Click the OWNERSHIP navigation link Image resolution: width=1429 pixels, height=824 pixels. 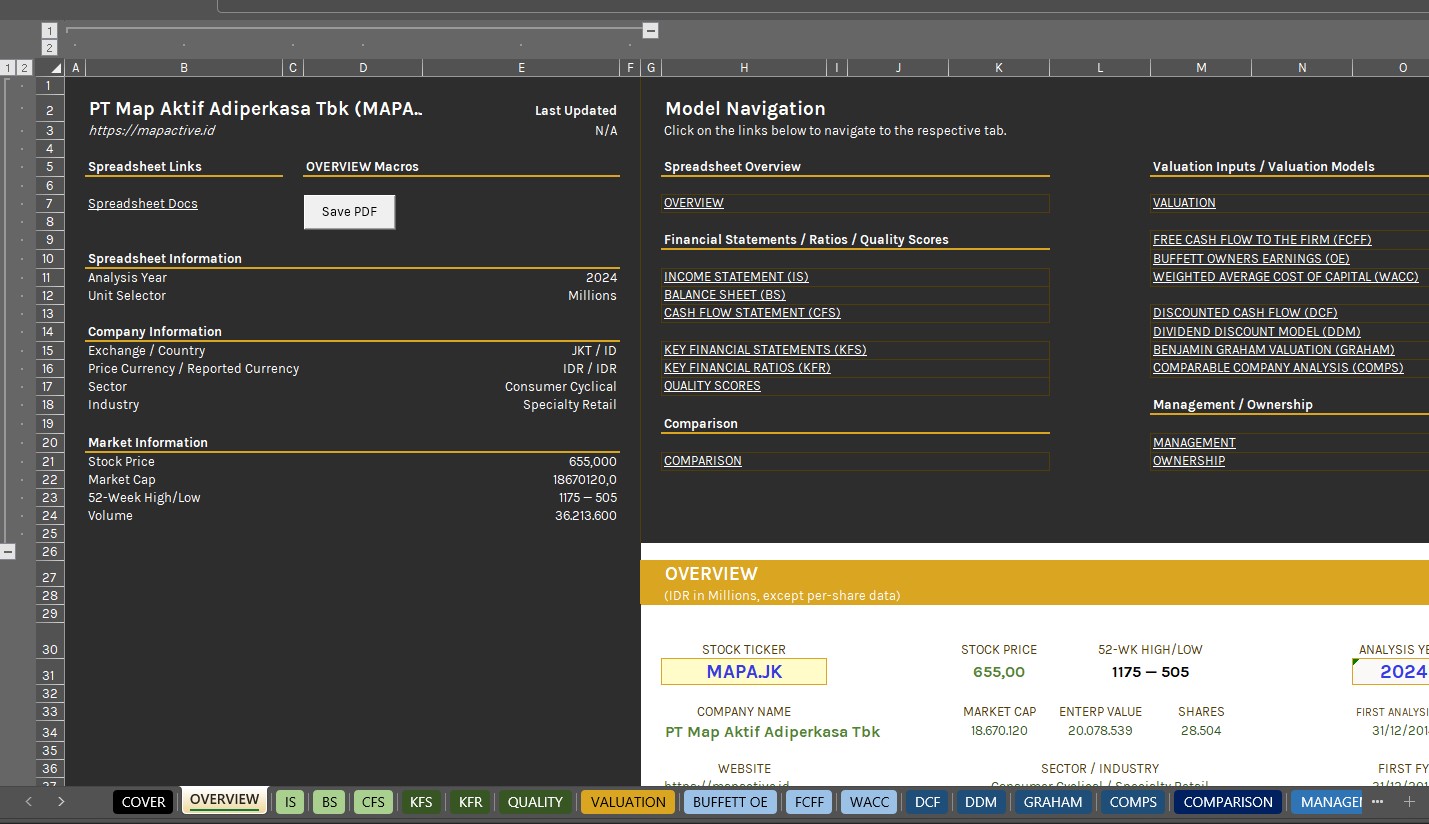(x=1188, y=460)
